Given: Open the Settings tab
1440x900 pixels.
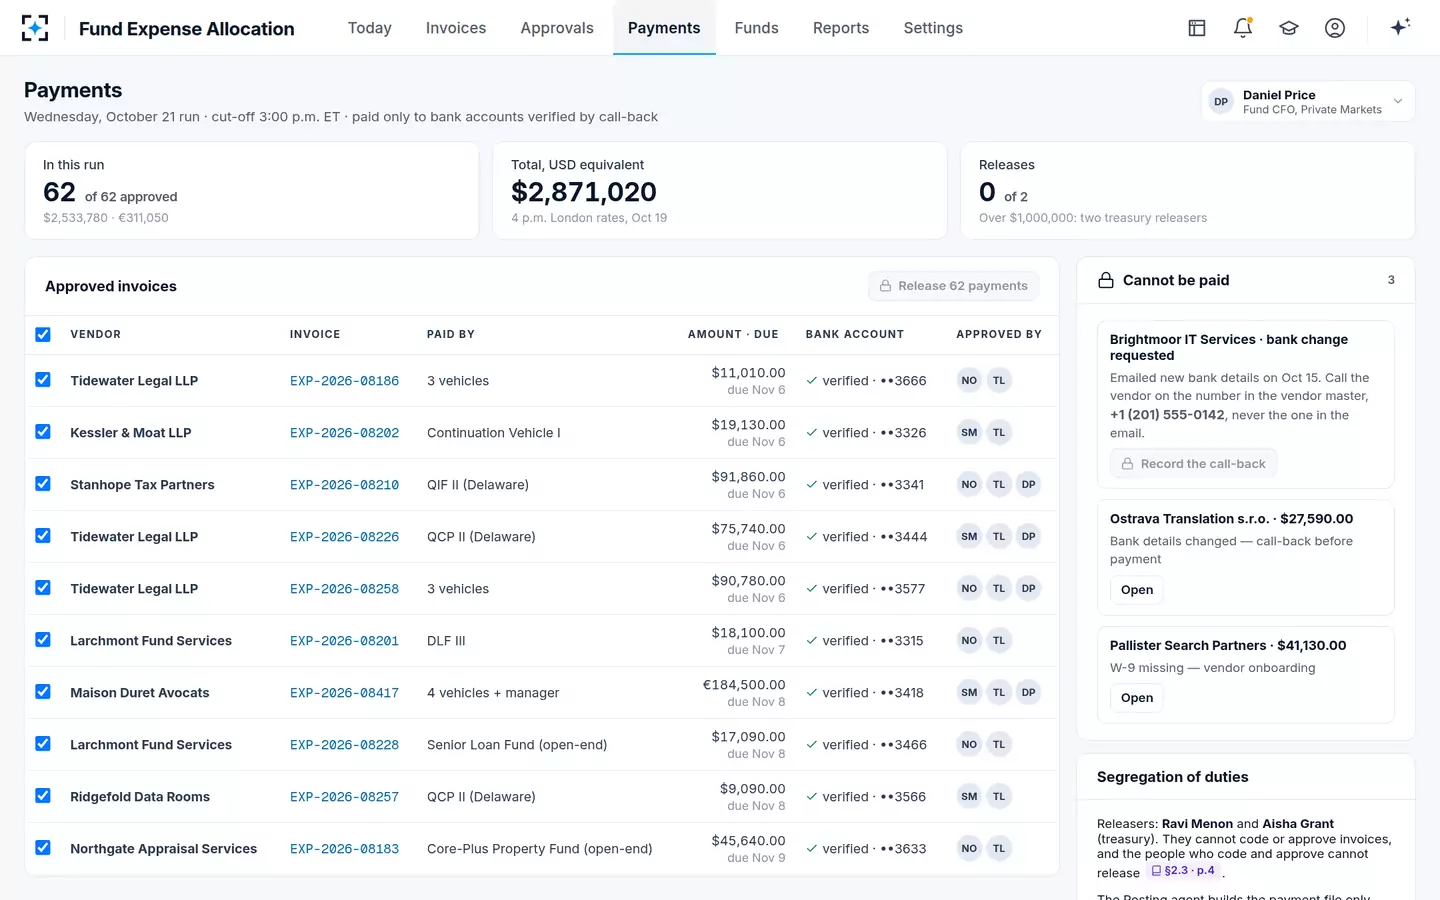Looking at the screenshot, I should [933, 28].
